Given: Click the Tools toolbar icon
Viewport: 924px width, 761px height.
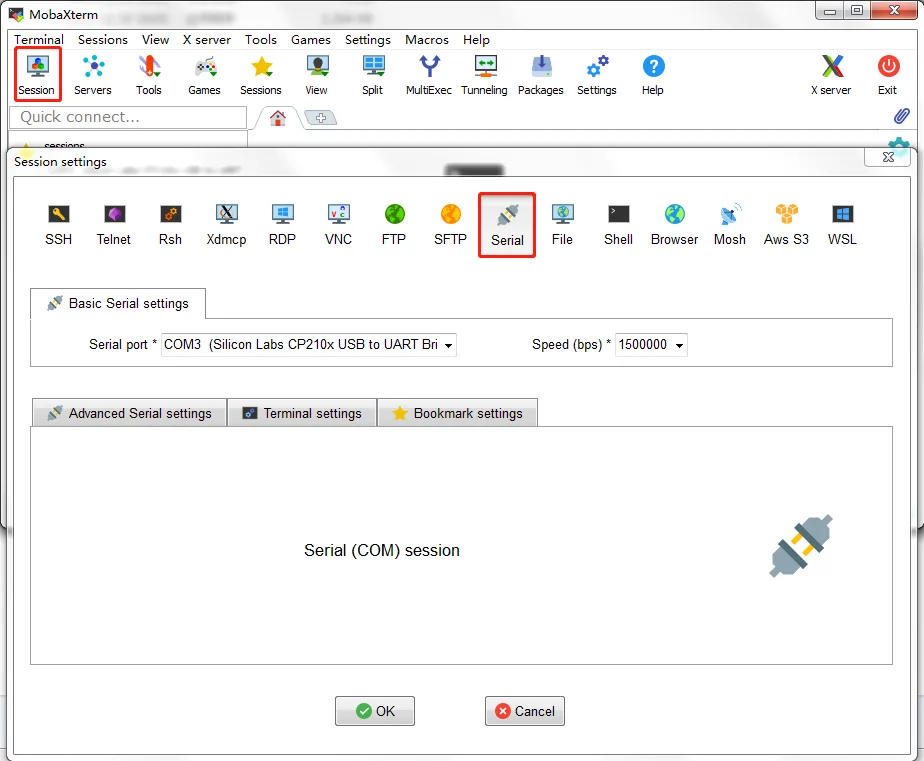Looking at the screenshot, I should (148, 75).
